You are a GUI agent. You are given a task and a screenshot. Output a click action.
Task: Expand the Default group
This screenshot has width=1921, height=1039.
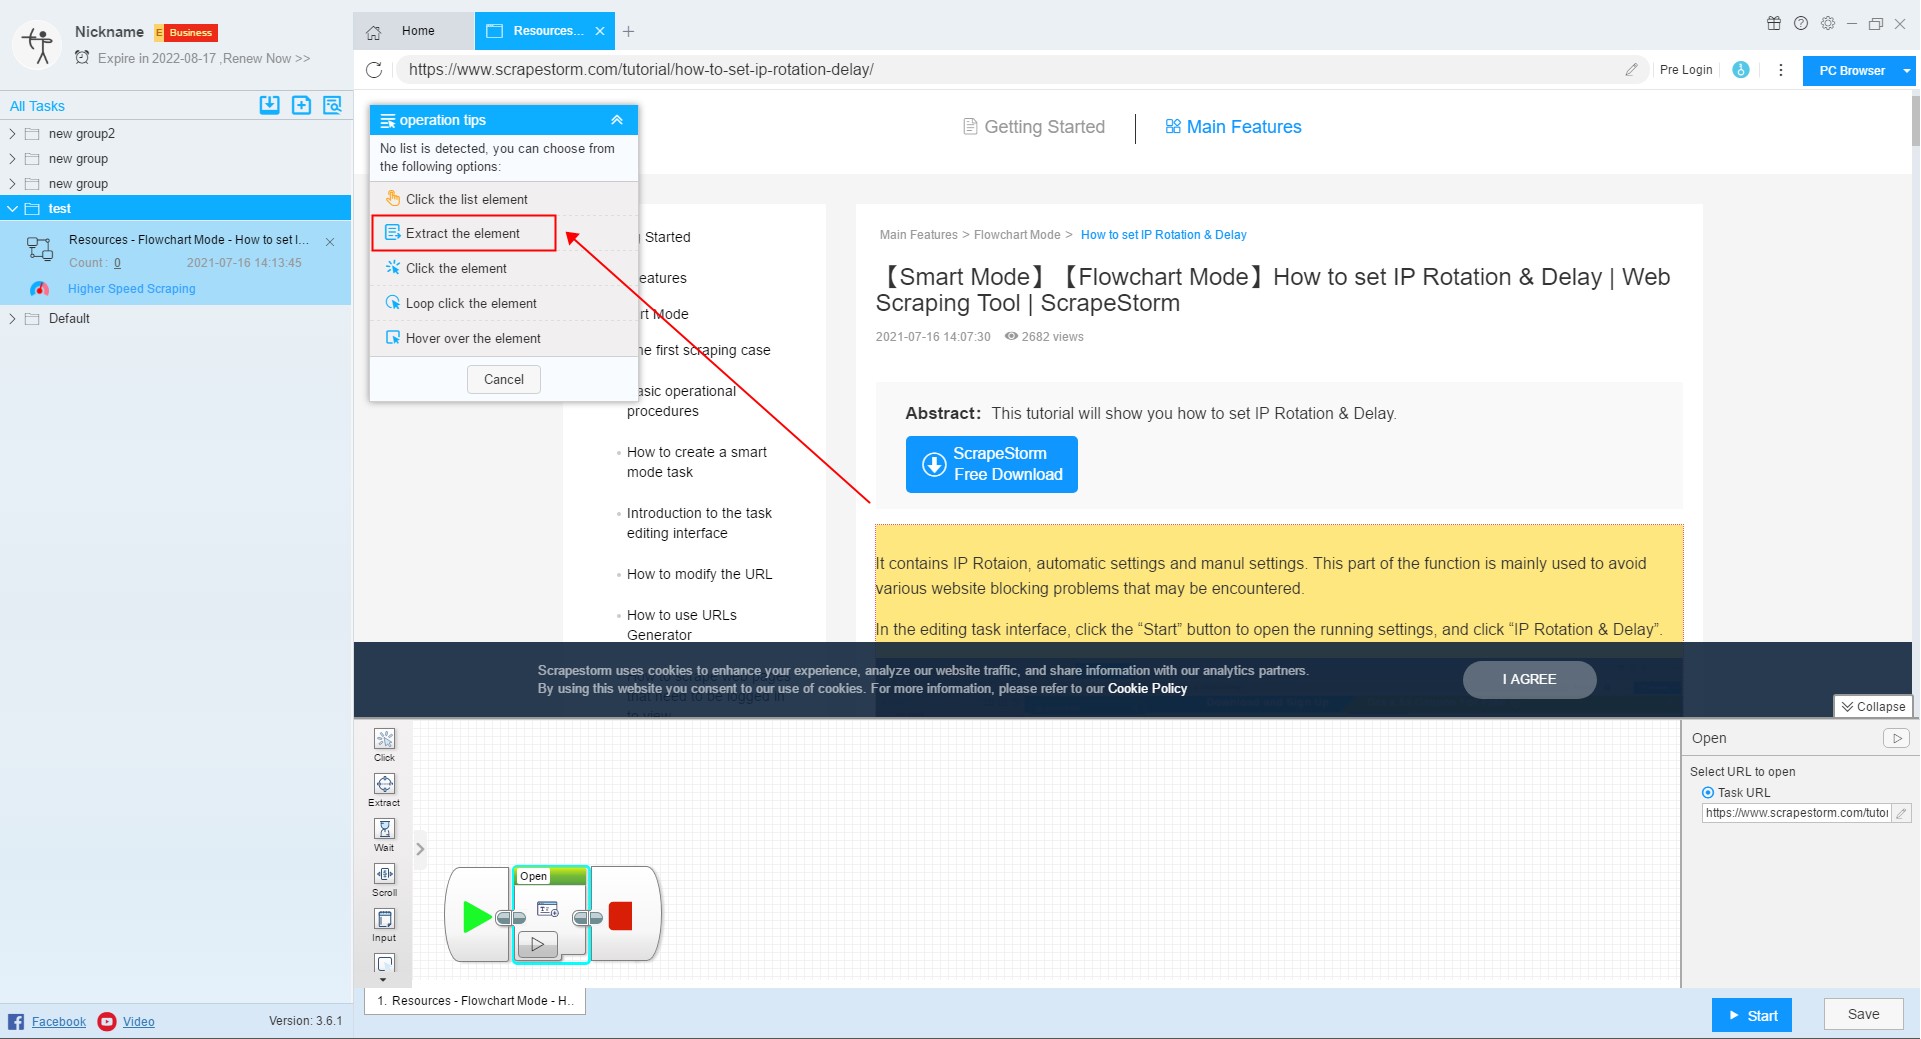point(13,318)
